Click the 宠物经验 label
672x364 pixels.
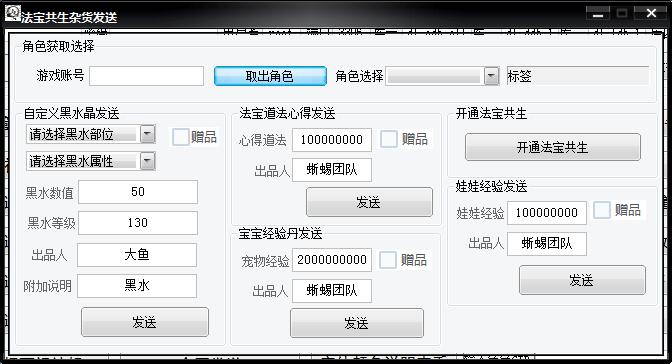click(265, 261)
